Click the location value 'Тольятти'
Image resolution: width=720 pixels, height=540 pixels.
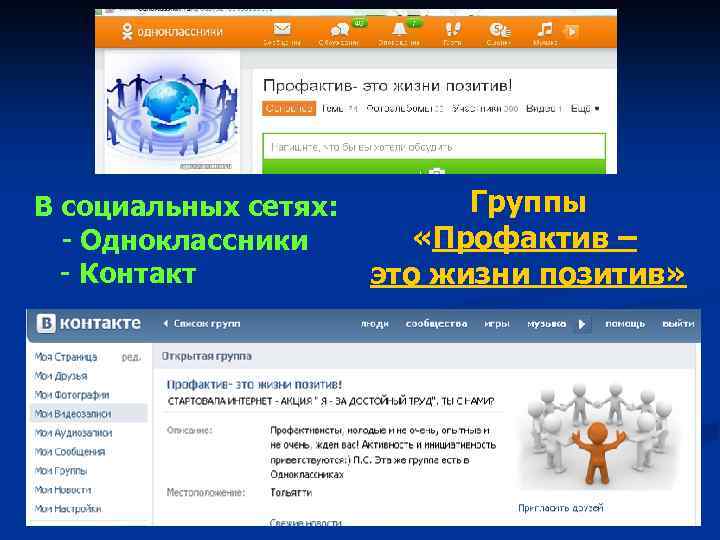[291, 493]
